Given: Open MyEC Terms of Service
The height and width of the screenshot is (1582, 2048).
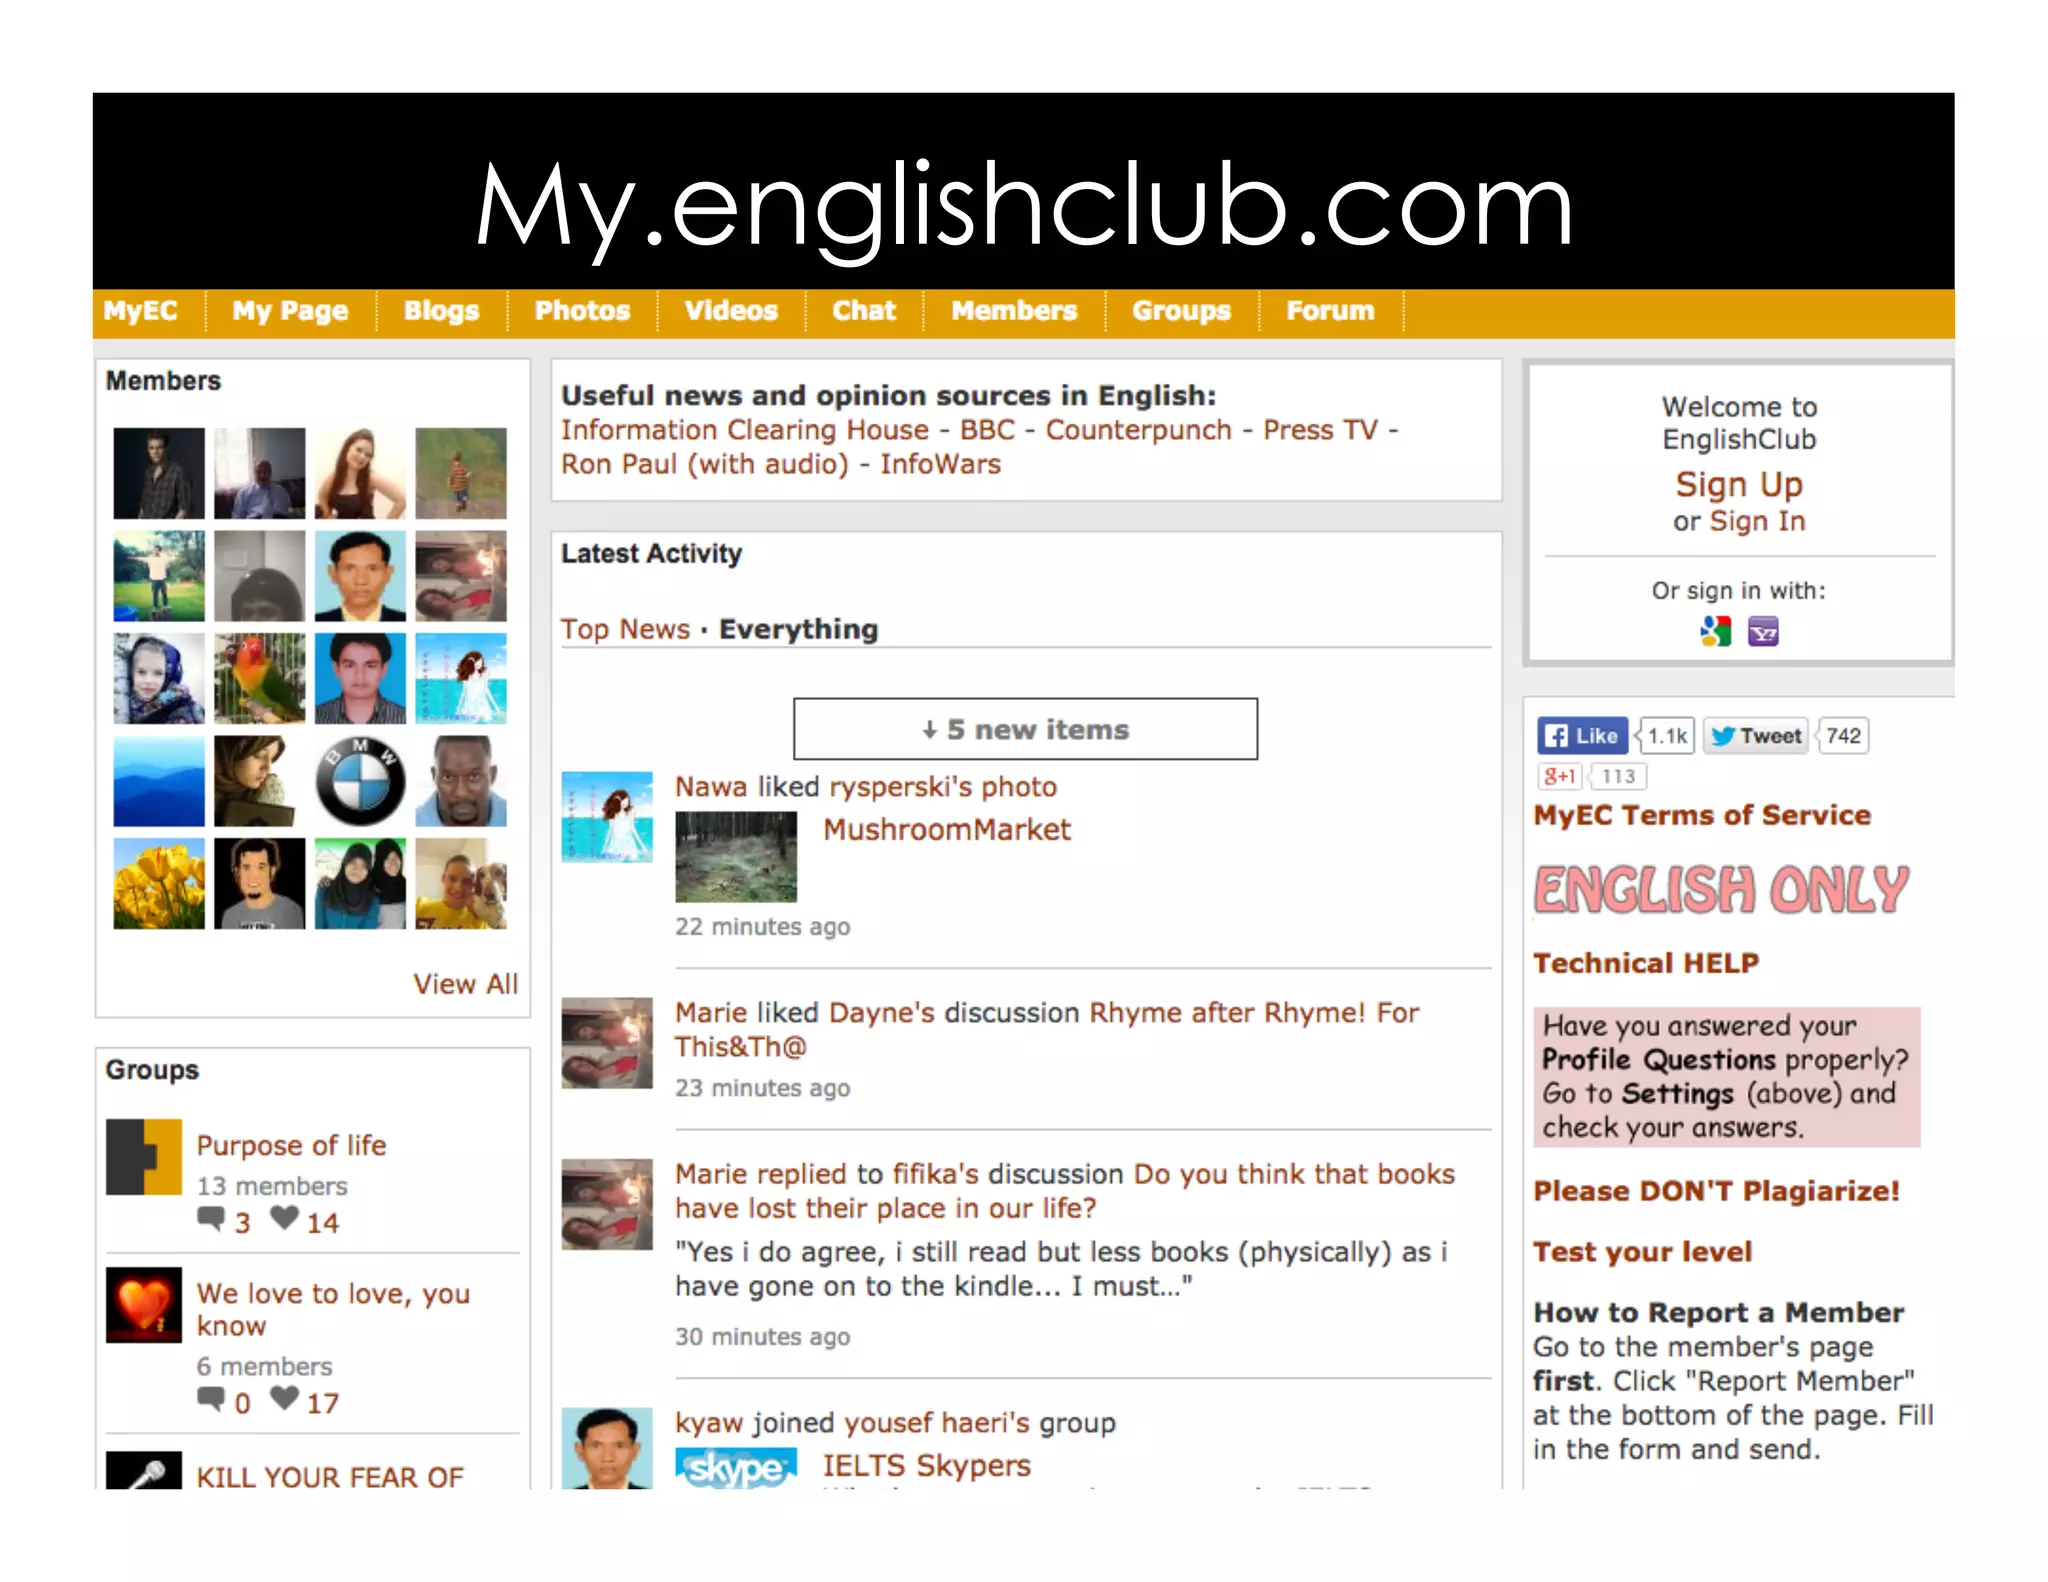Looking at the screenshot, I should pyautogui.click(x=1702, y=815).
